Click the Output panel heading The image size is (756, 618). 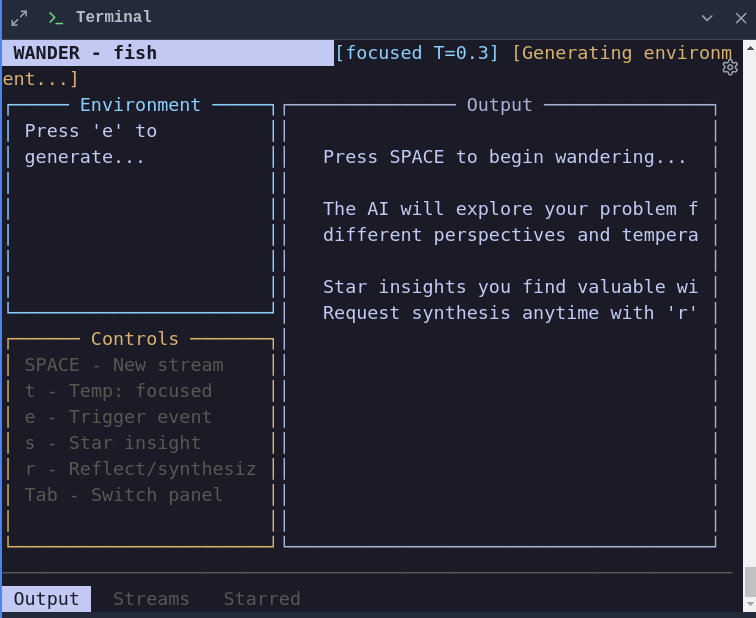(500, 105)
